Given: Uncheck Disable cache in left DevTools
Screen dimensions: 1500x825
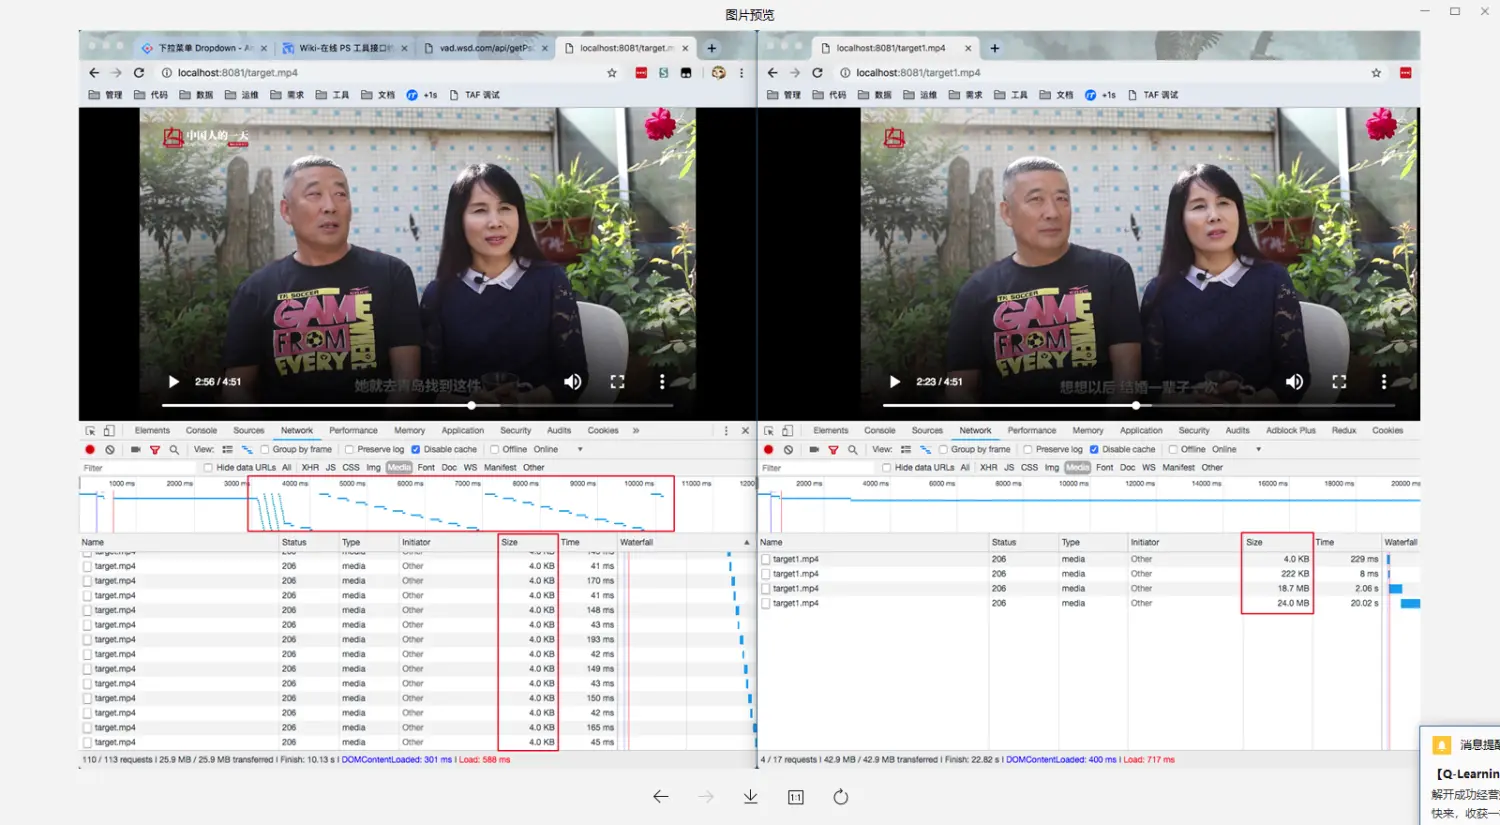Looking at the screenshot, I should click(415, 450).
